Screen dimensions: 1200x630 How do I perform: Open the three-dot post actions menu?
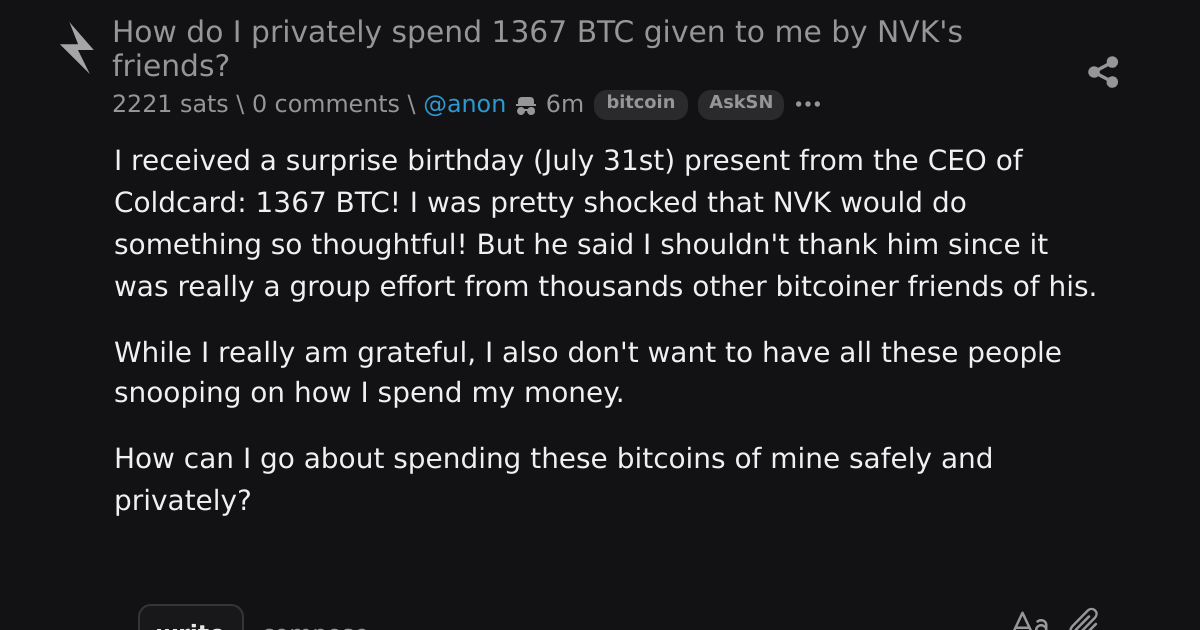click(807, 104)
